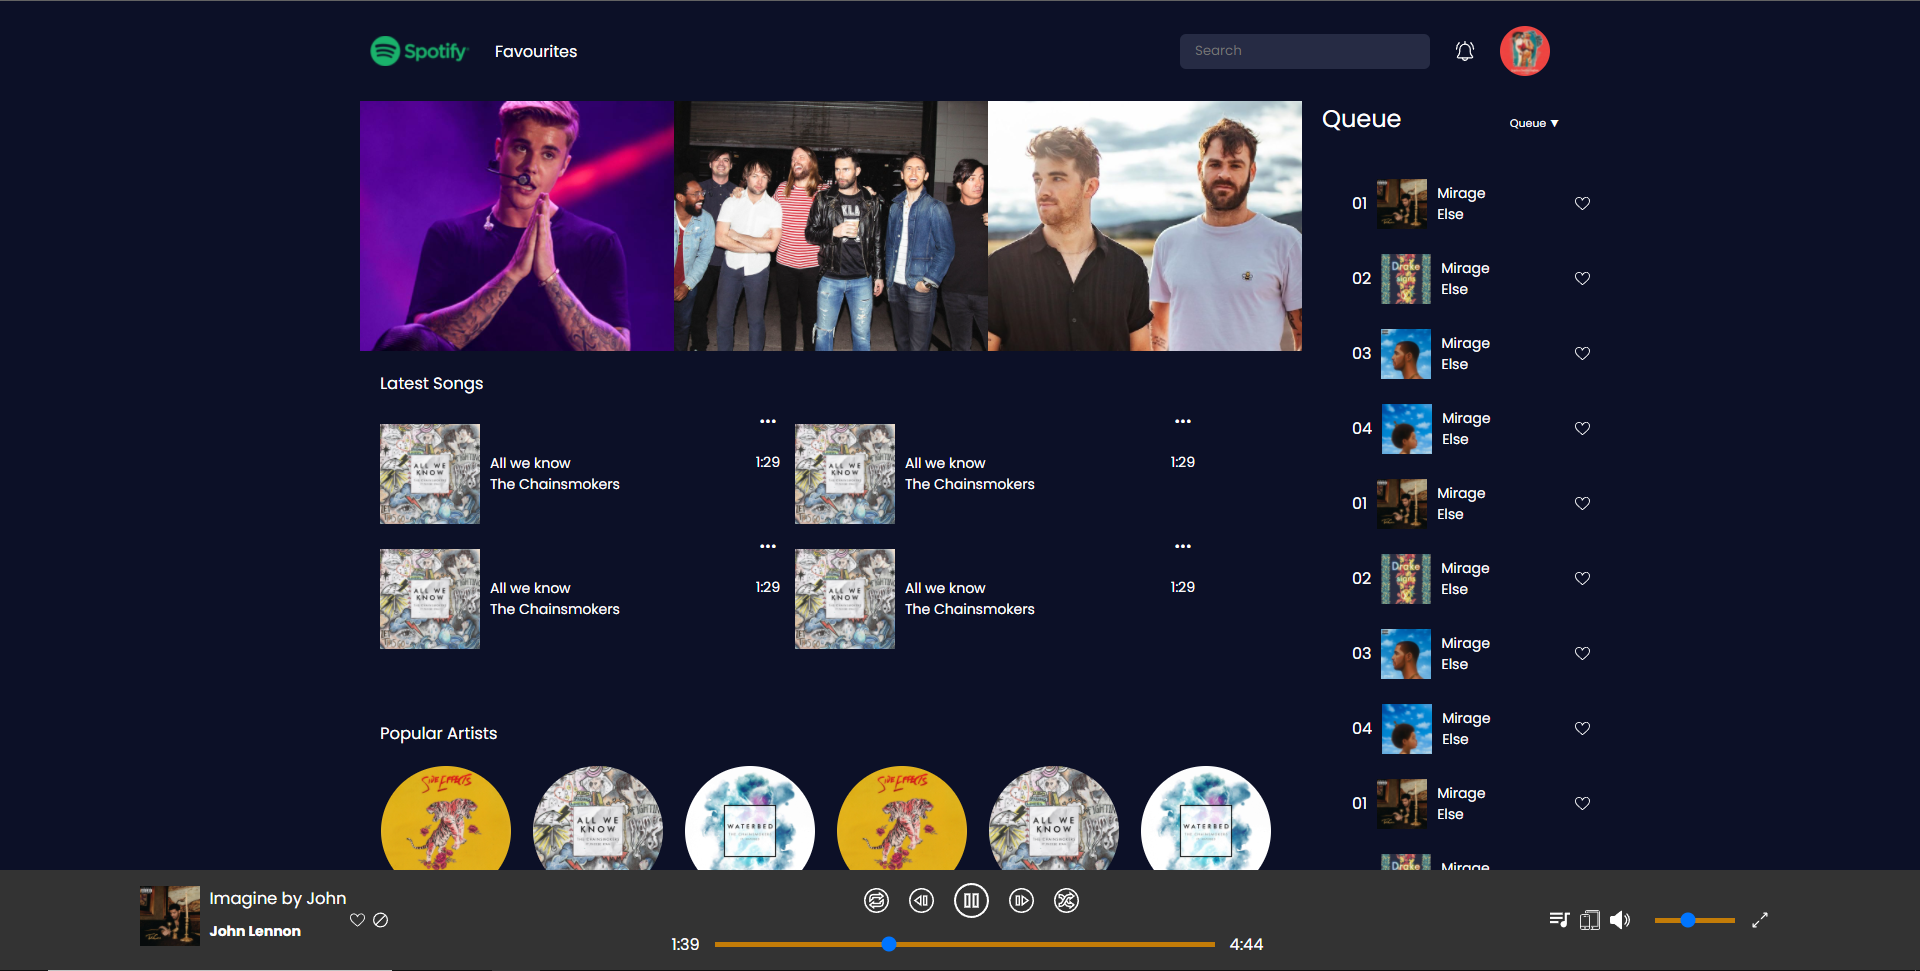Viewport: 1920px width, 971px height.
Task: Open the user profile avatar
Action: click(1525, 51)
